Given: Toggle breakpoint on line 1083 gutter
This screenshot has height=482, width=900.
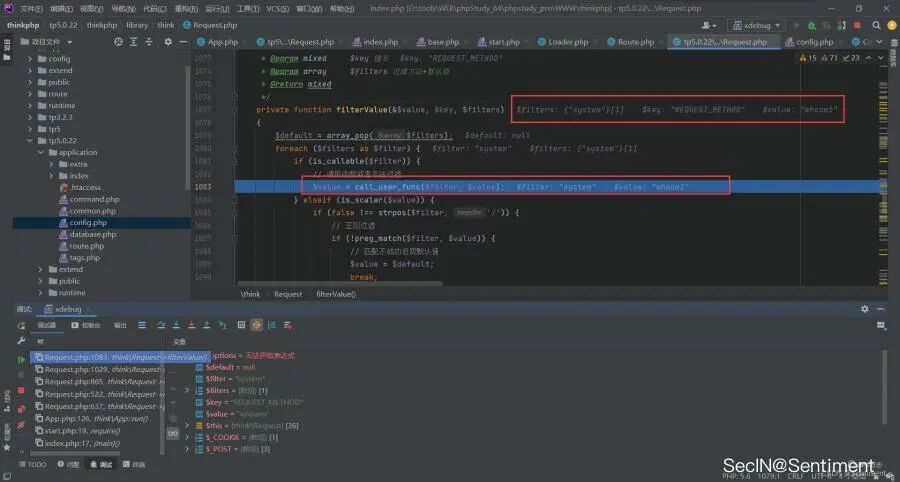Looking at the screenshot, I should click(x=225, y=187).
